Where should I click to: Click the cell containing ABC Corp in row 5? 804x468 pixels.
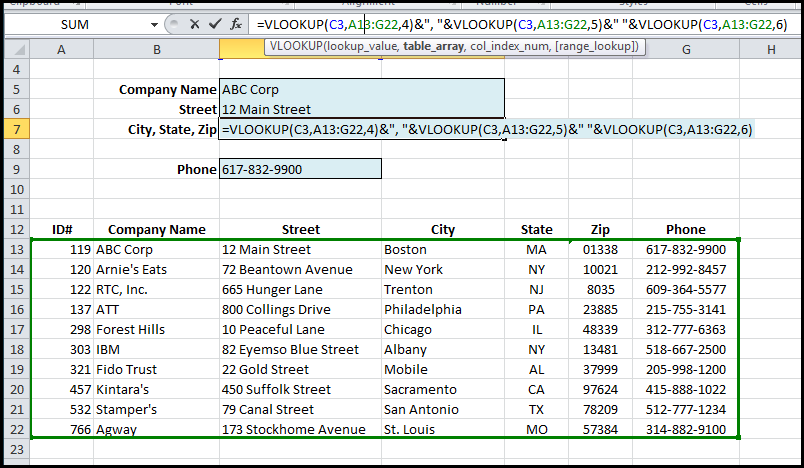(361, 89)
